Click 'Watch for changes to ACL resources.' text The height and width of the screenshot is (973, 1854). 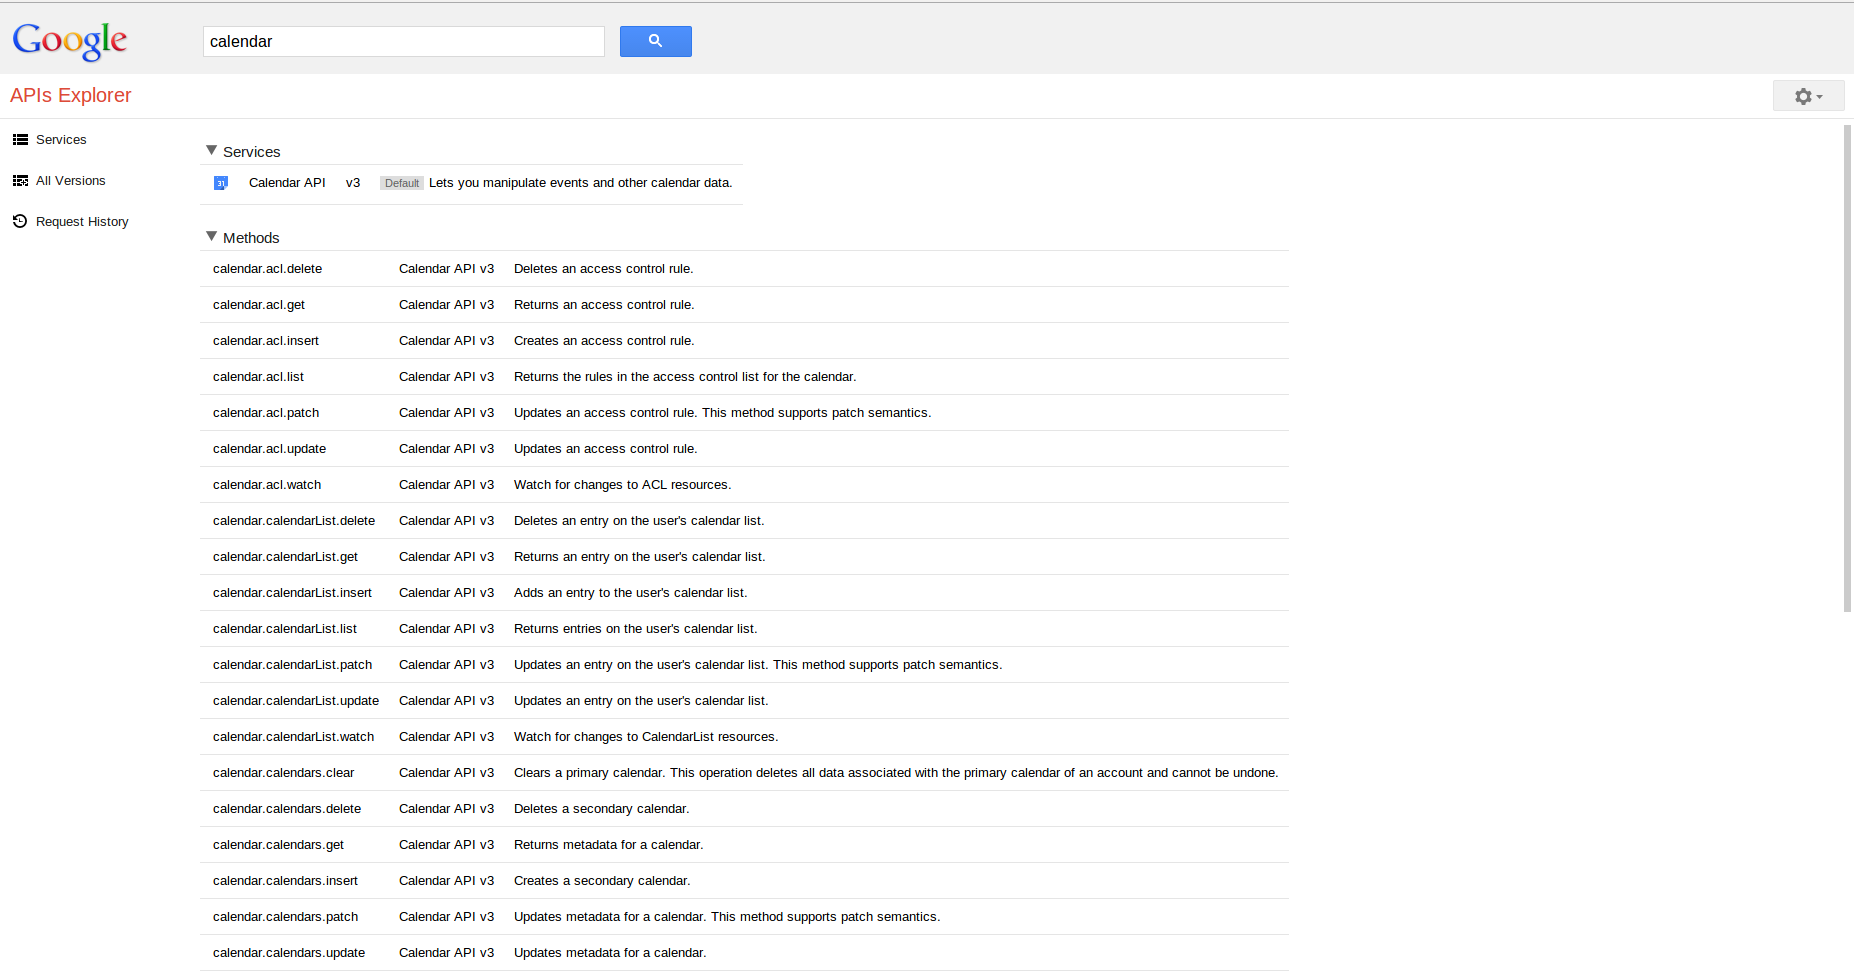click(622, 485)
